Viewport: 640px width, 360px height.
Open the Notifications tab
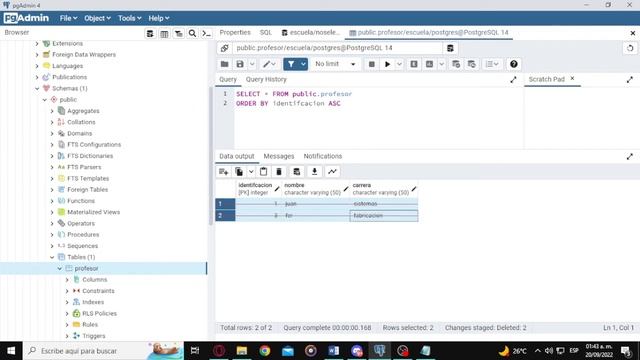coord(323,156)
